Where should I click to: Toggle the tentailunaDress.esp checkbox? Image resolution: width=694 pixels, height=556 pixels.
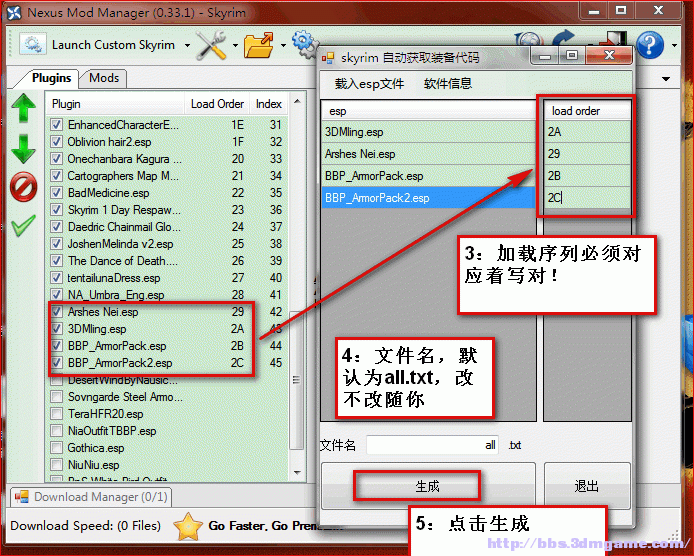tap(57, 278)
